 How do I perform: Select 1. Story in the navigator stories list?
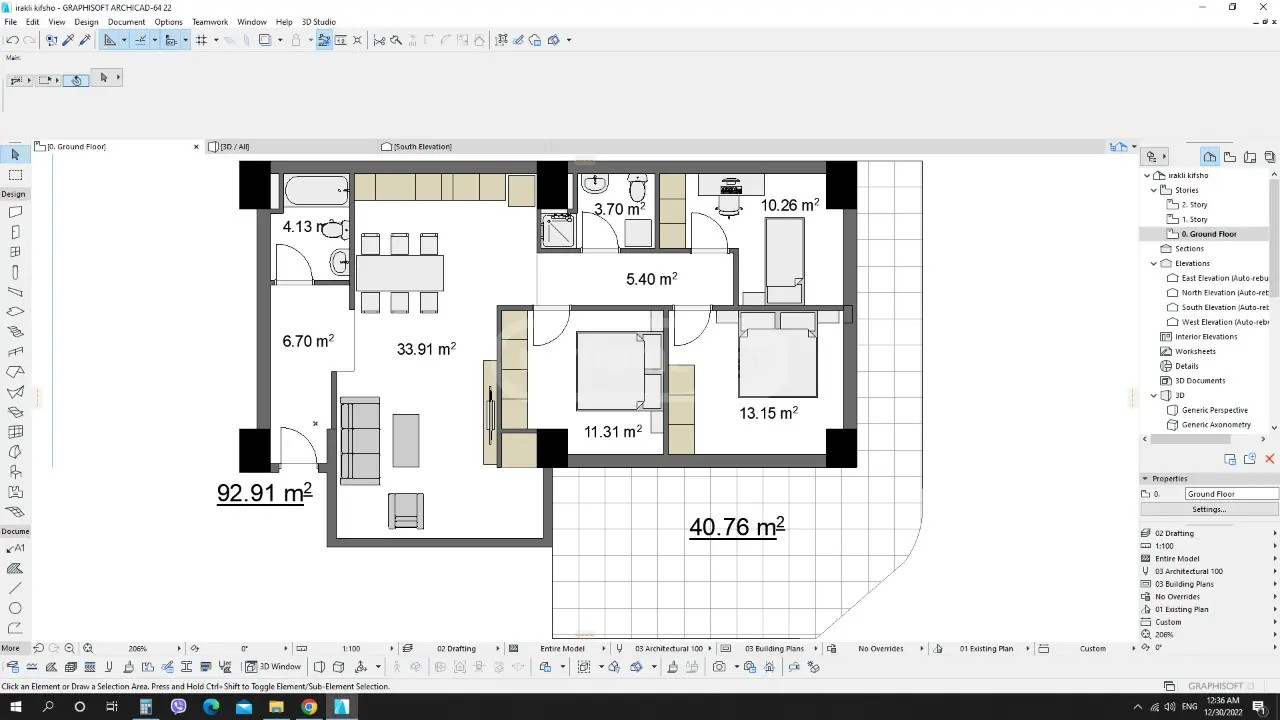(1194, 219)
